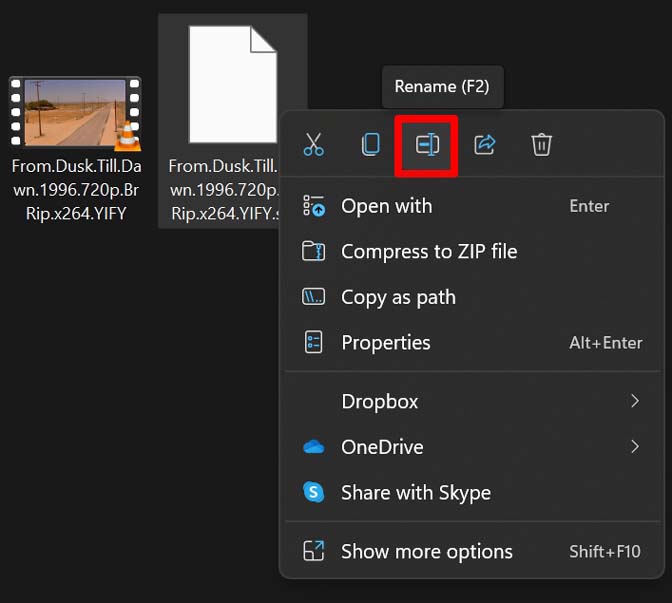Click the Dropbox menu label
672x603 pixels.
380,401
